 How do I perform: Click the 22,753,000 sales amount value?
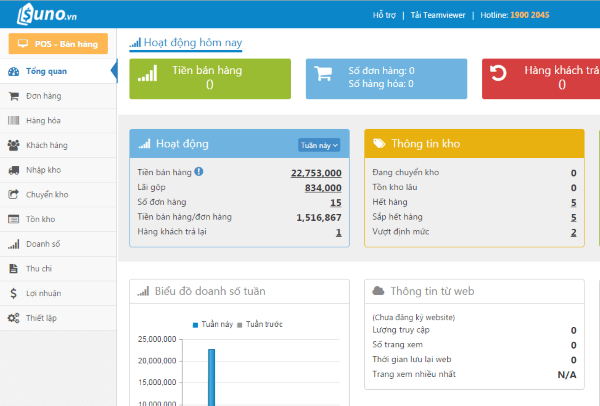[316, 173]
